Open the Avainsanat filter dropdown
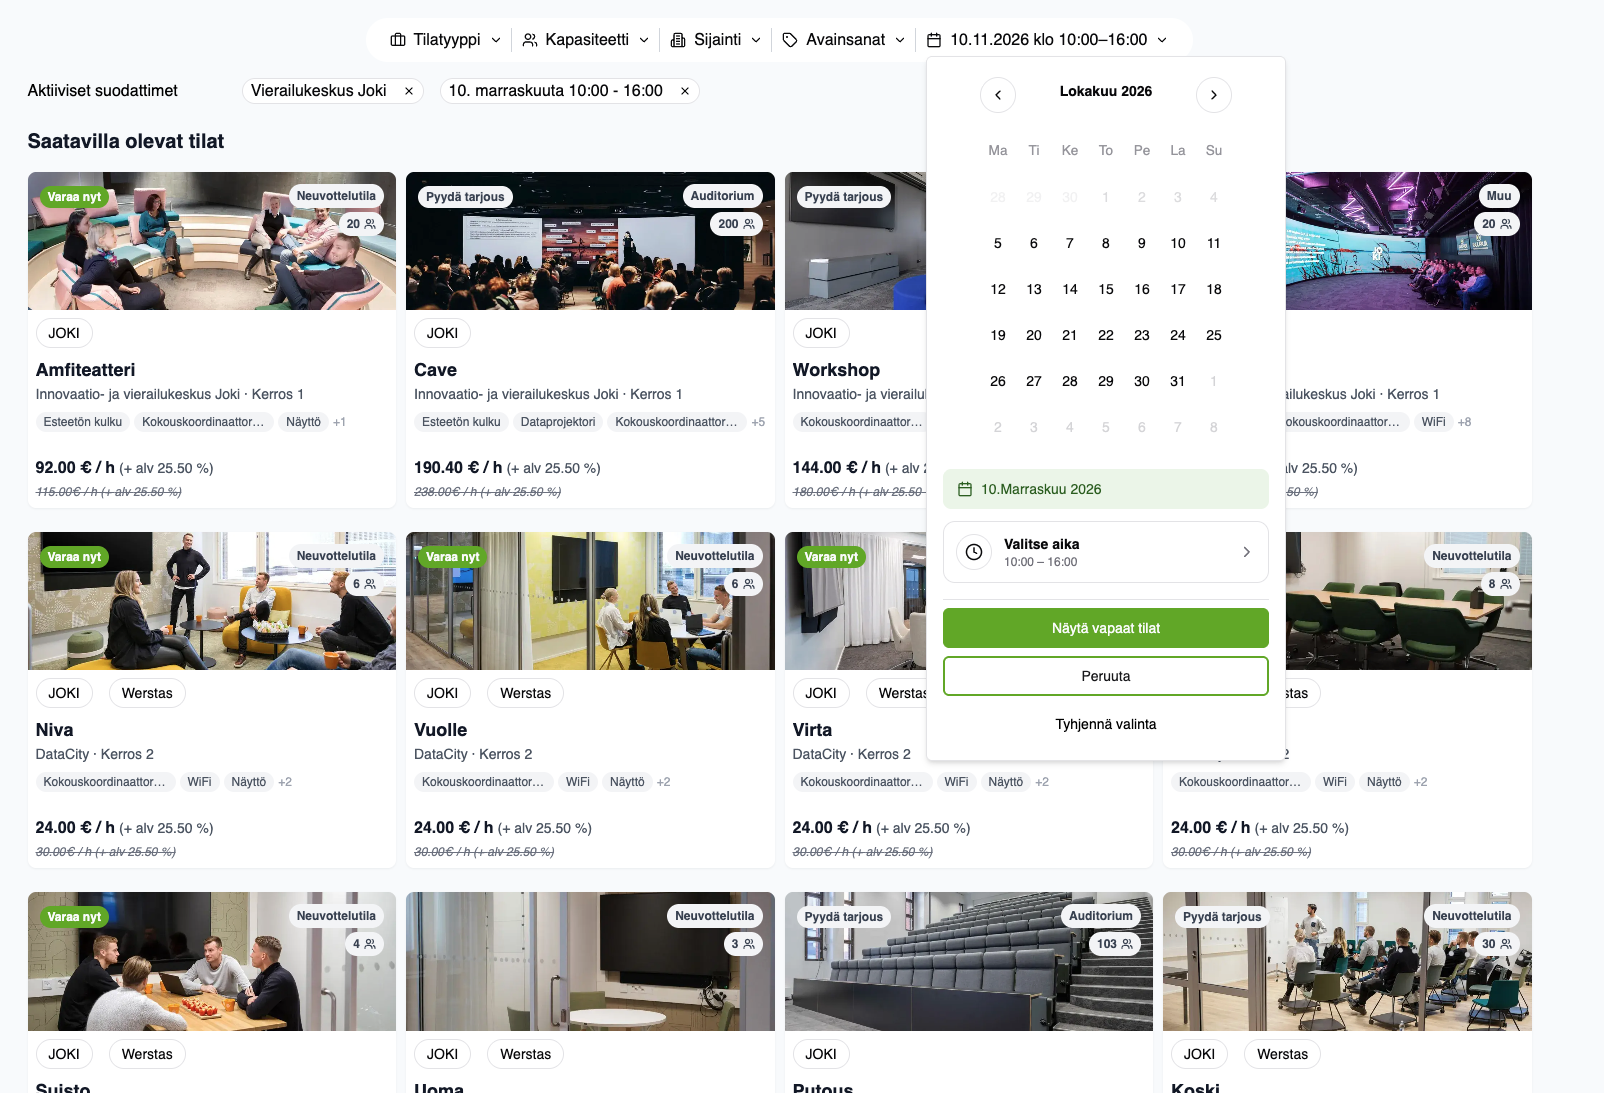The height and width of the screenshot is (1093, 1604). [x=844, y=40]
